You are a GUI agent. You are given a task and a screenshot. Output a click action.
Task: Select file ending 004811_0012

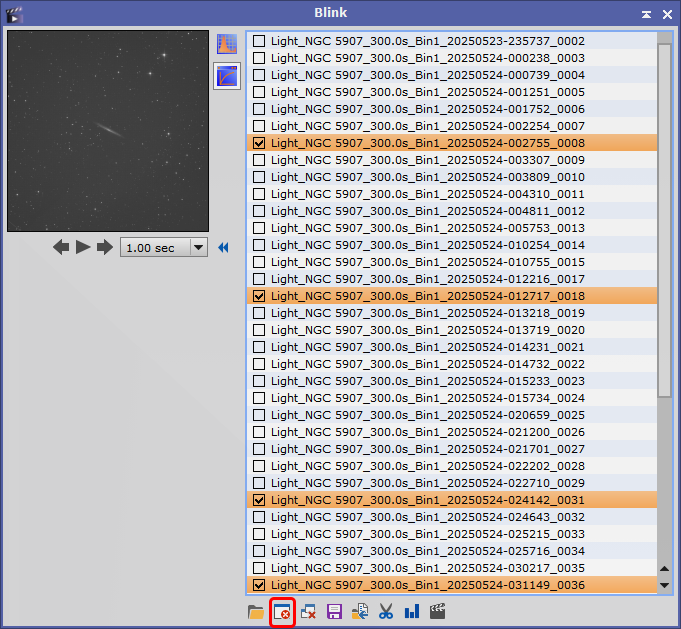click(452, 211)
